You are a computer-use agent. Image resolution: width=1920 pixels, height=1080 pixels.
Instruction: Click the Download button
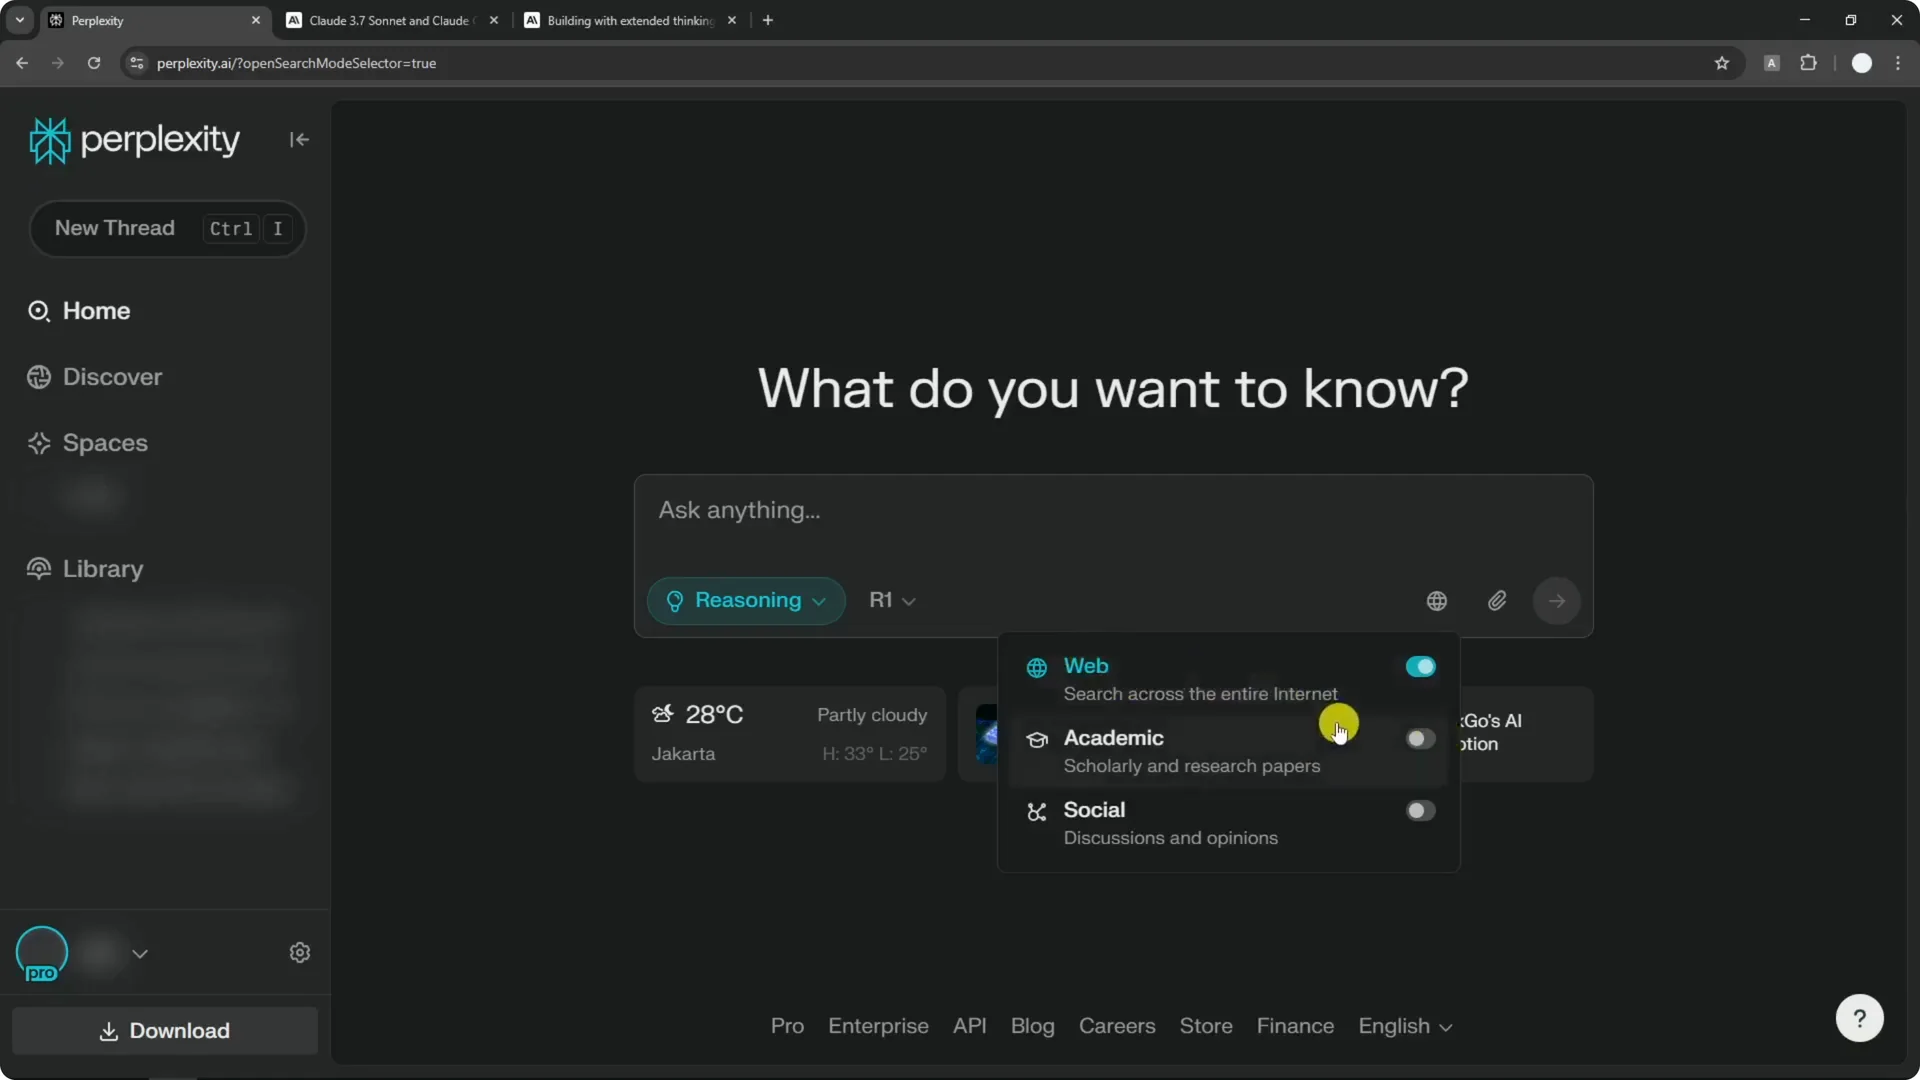165,1031
